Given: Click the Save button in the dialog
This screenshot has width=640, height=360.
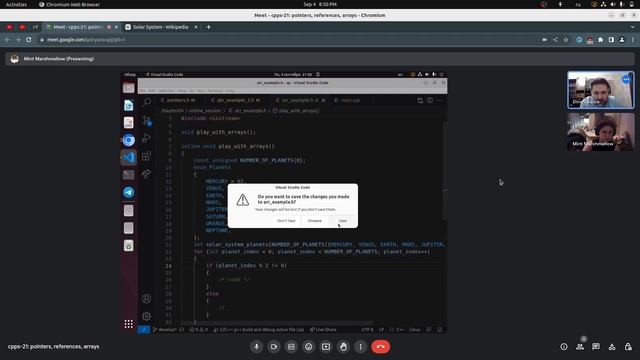Looking at the screenshot, I should point(342,220).
